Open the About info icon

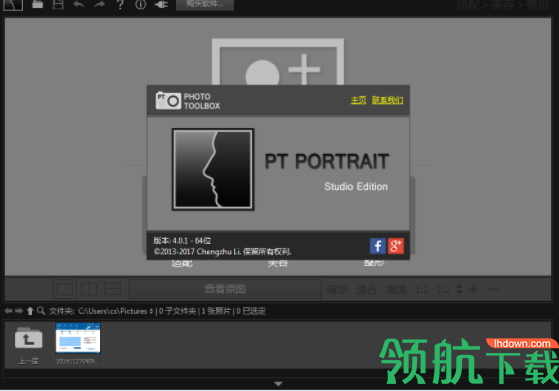(x=140, y=5)
